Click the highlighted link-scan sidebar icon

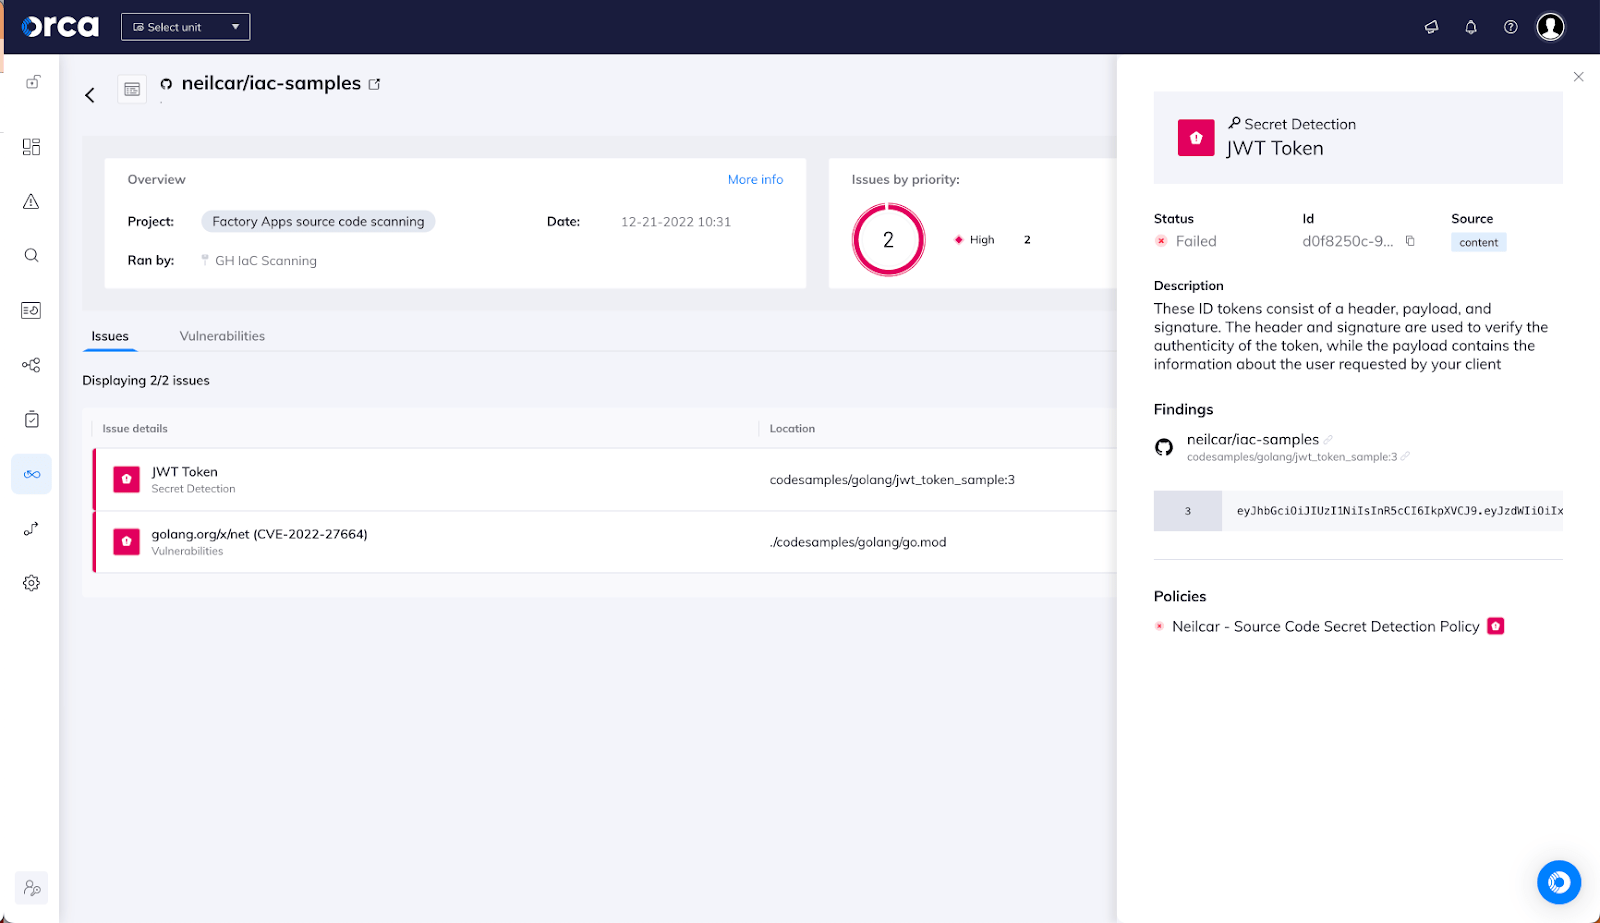point(31,473)
